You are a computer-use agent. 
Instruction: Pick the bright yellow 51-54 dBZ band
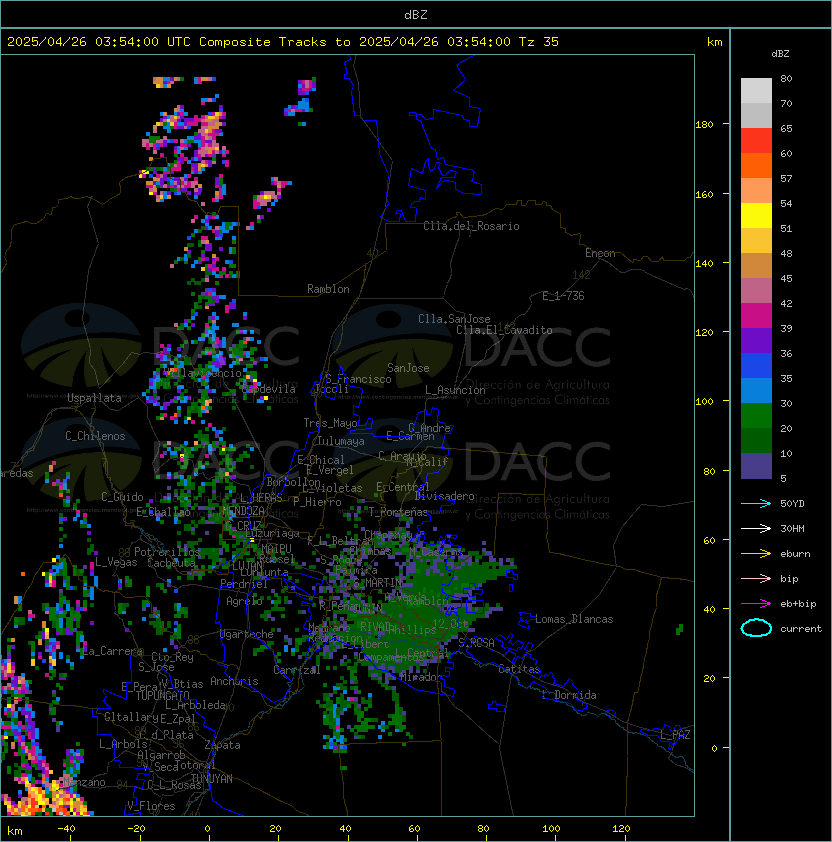point(756,216)
